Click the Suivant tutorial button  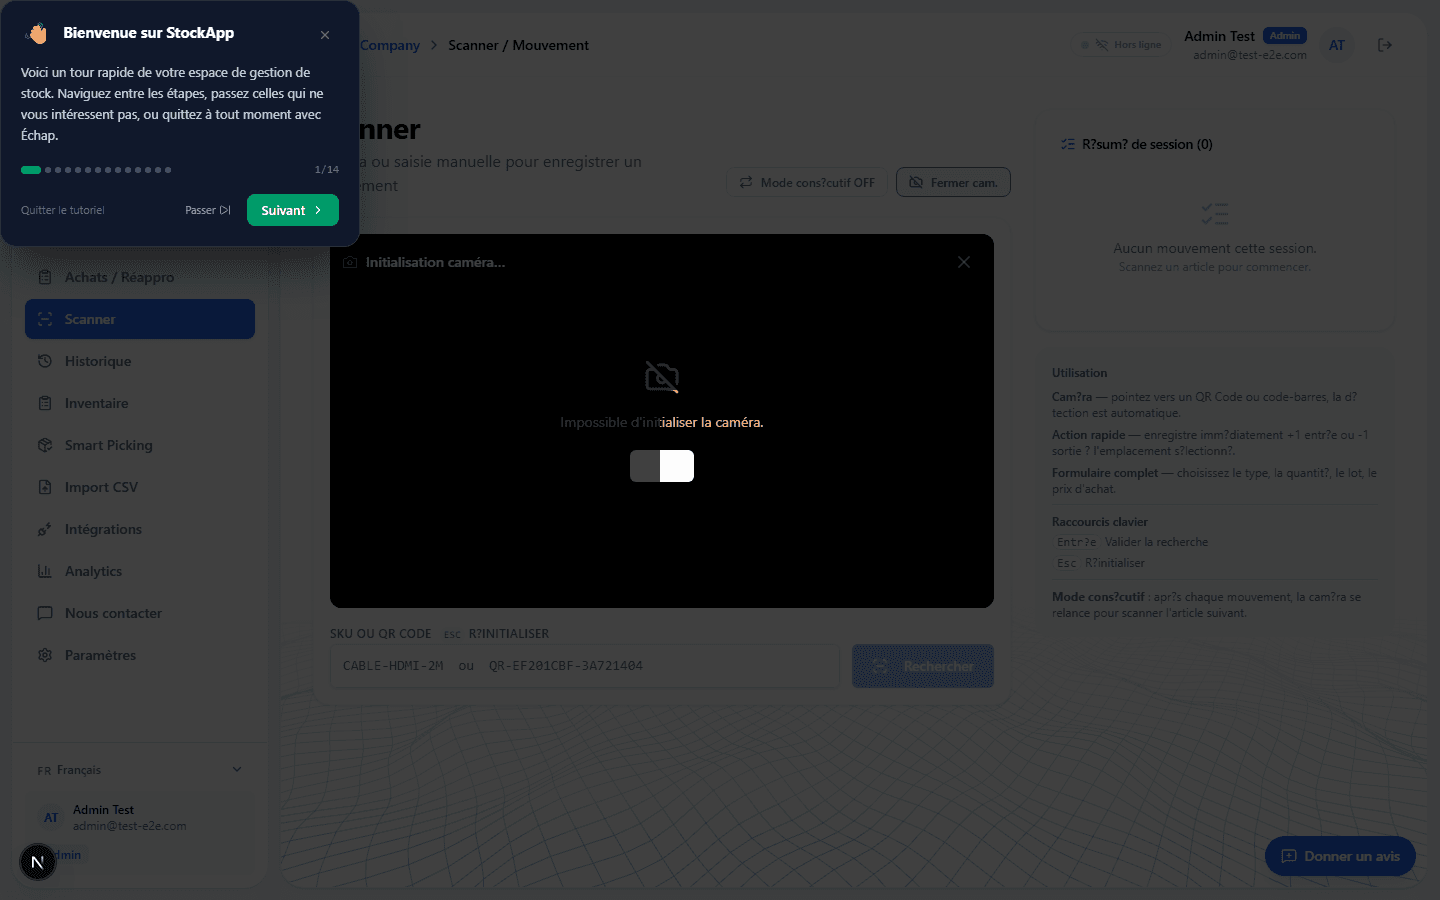[292, 210]
